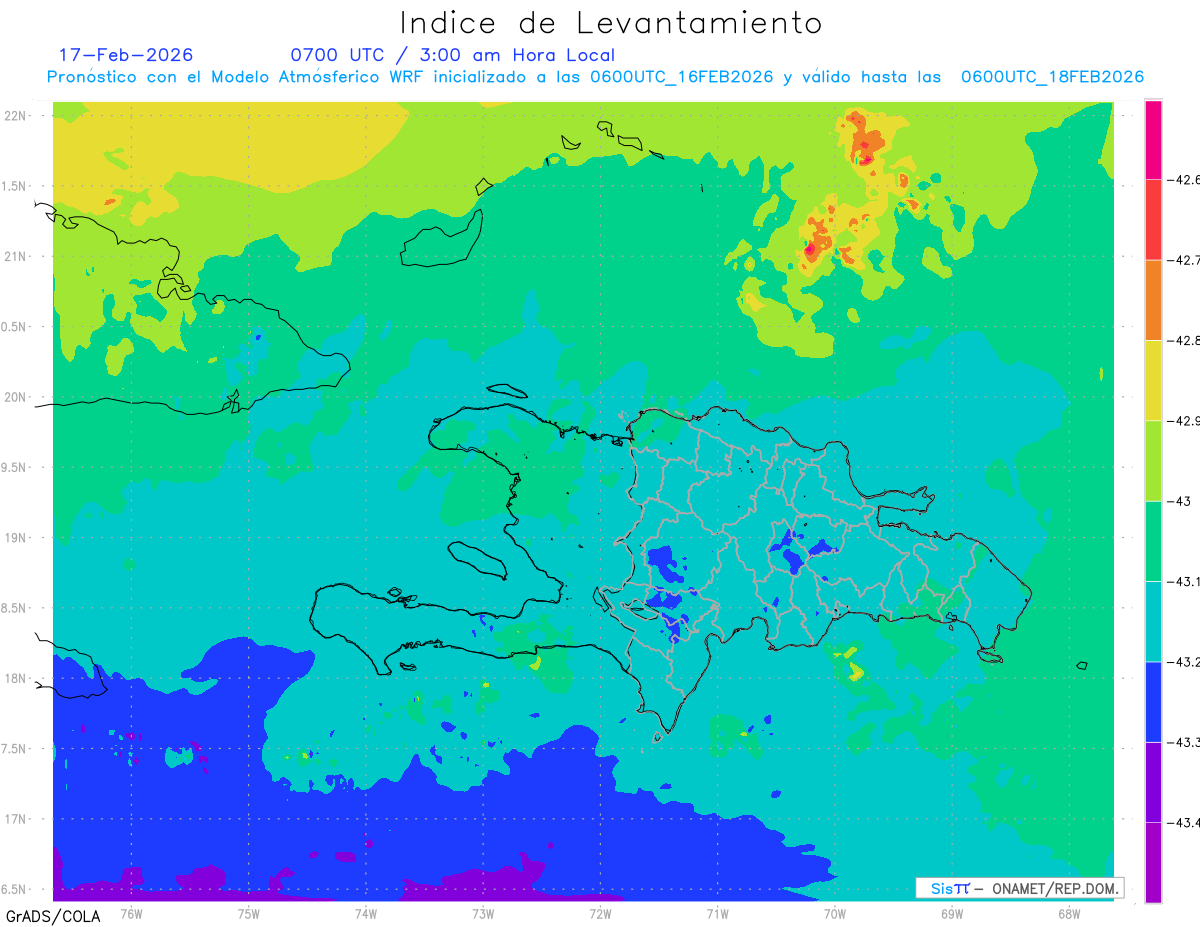Click the '-43.2' color bar value
The image size is (1200, 927).
(1183, 661)
